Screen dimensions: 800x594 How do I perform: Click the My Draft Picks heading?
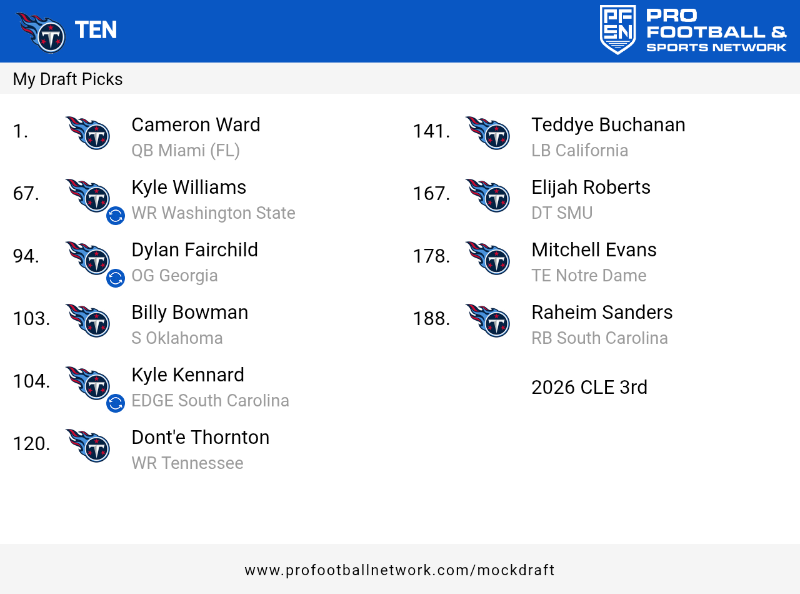pos(68,79)
